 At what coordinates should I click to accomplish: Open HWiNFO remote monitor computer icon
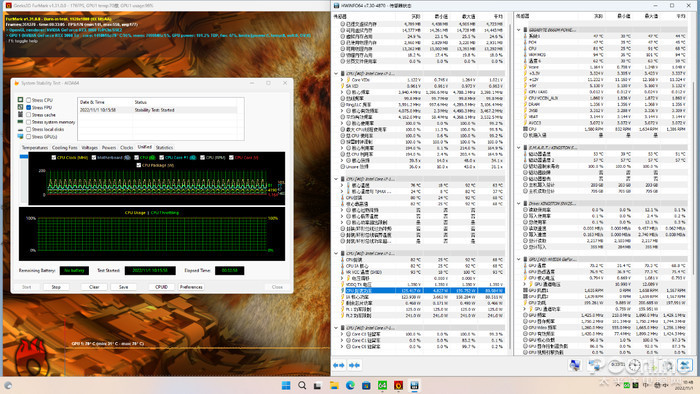pyautogui.click(x=575, y=365)
